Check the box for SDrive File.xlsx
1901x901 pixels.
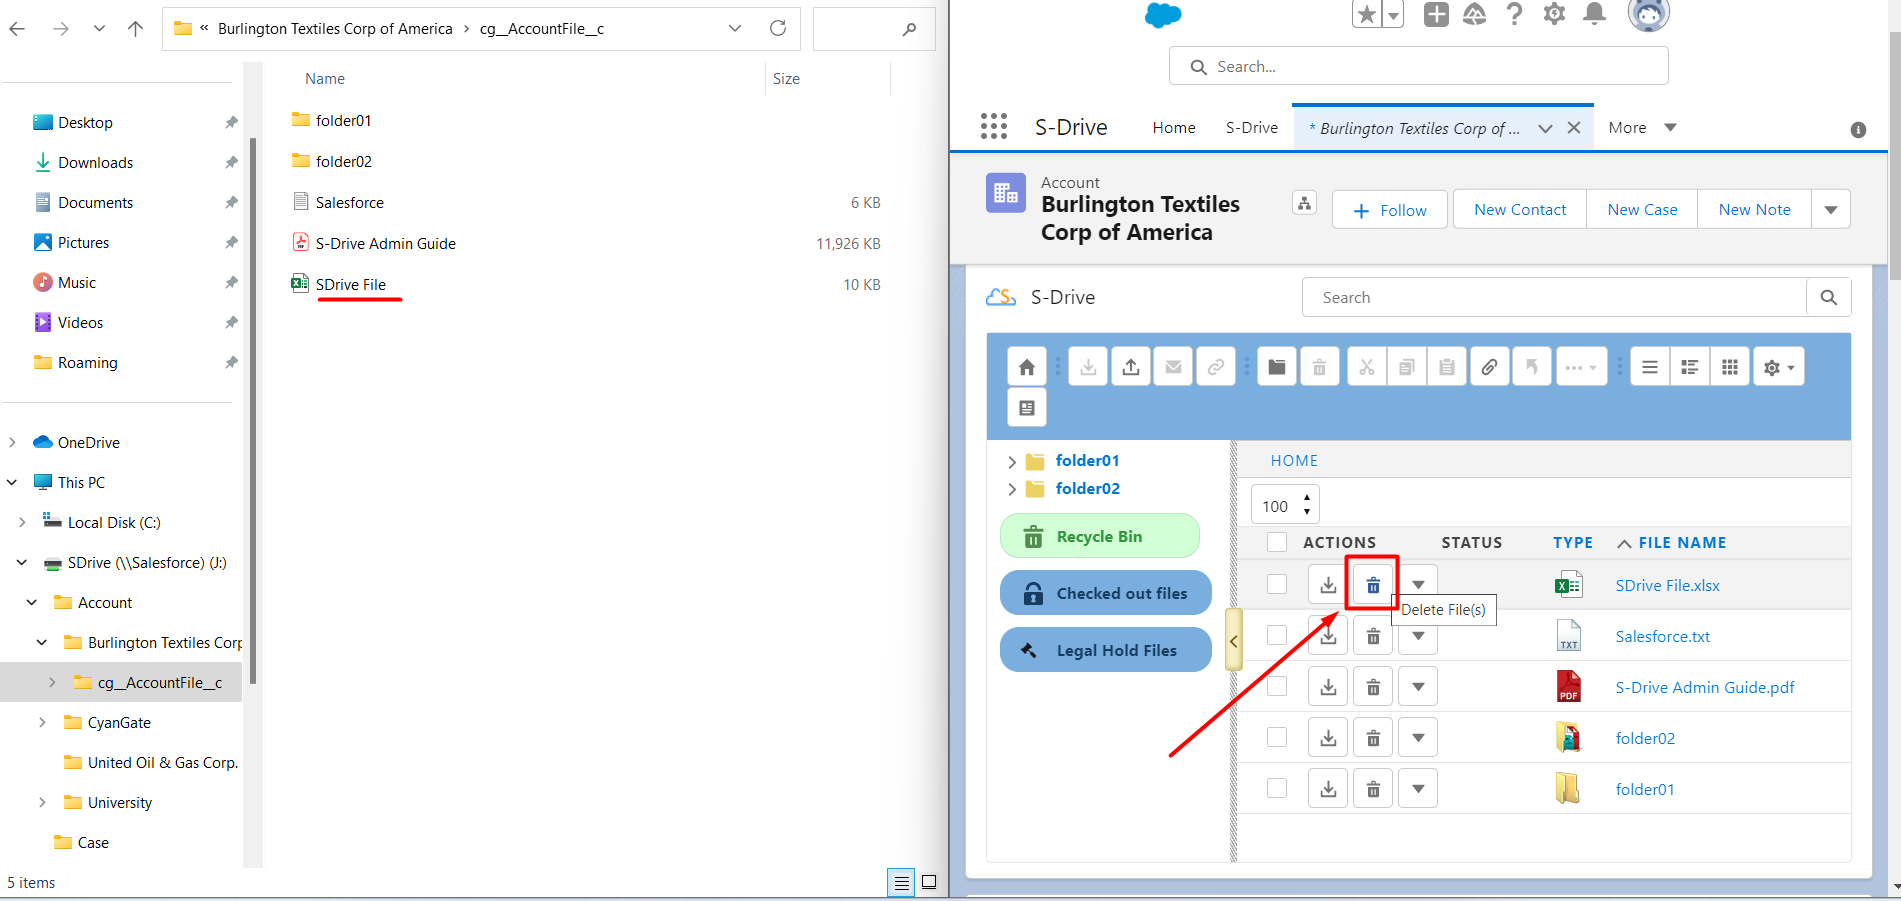pyautogui.click(x=1277, y=584)
